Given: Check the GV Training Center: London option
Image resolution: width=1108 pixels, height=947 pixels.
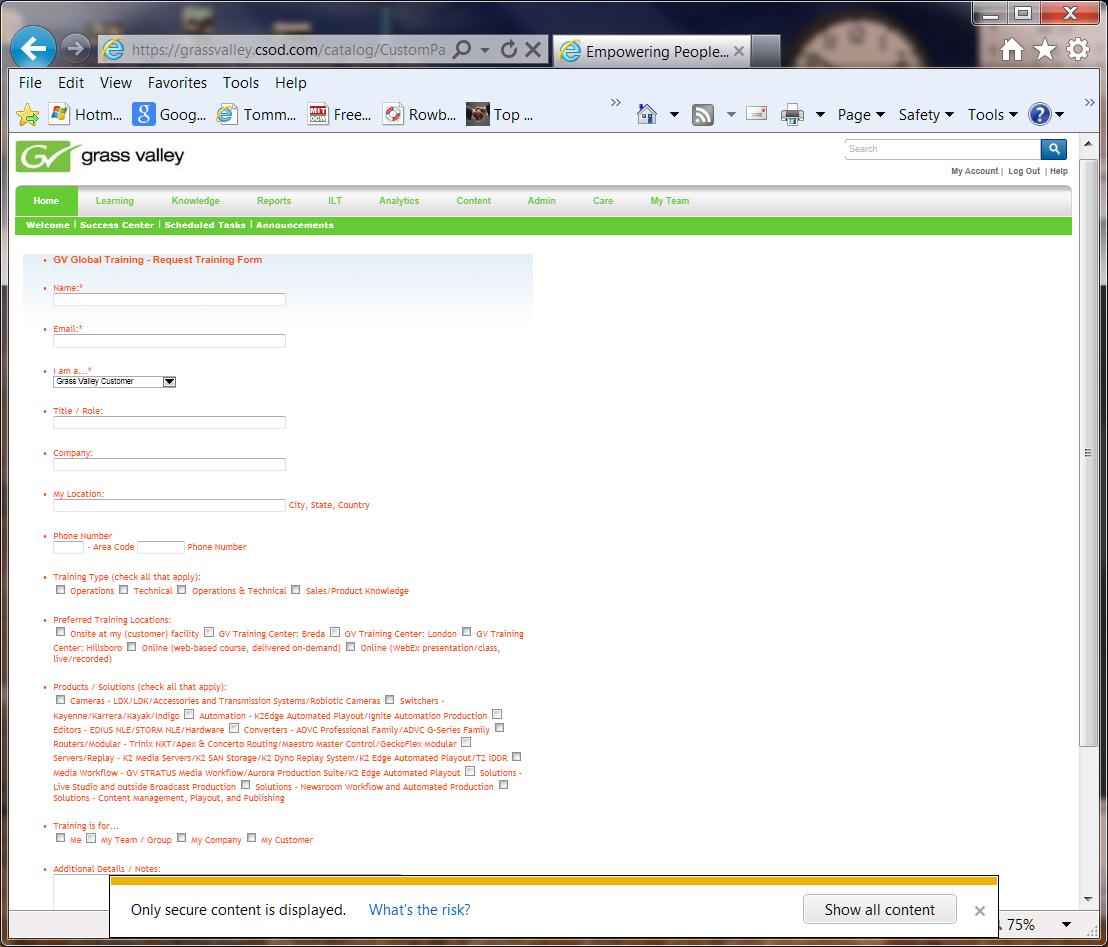Looking at the screenshot, I should pos(334,632).
